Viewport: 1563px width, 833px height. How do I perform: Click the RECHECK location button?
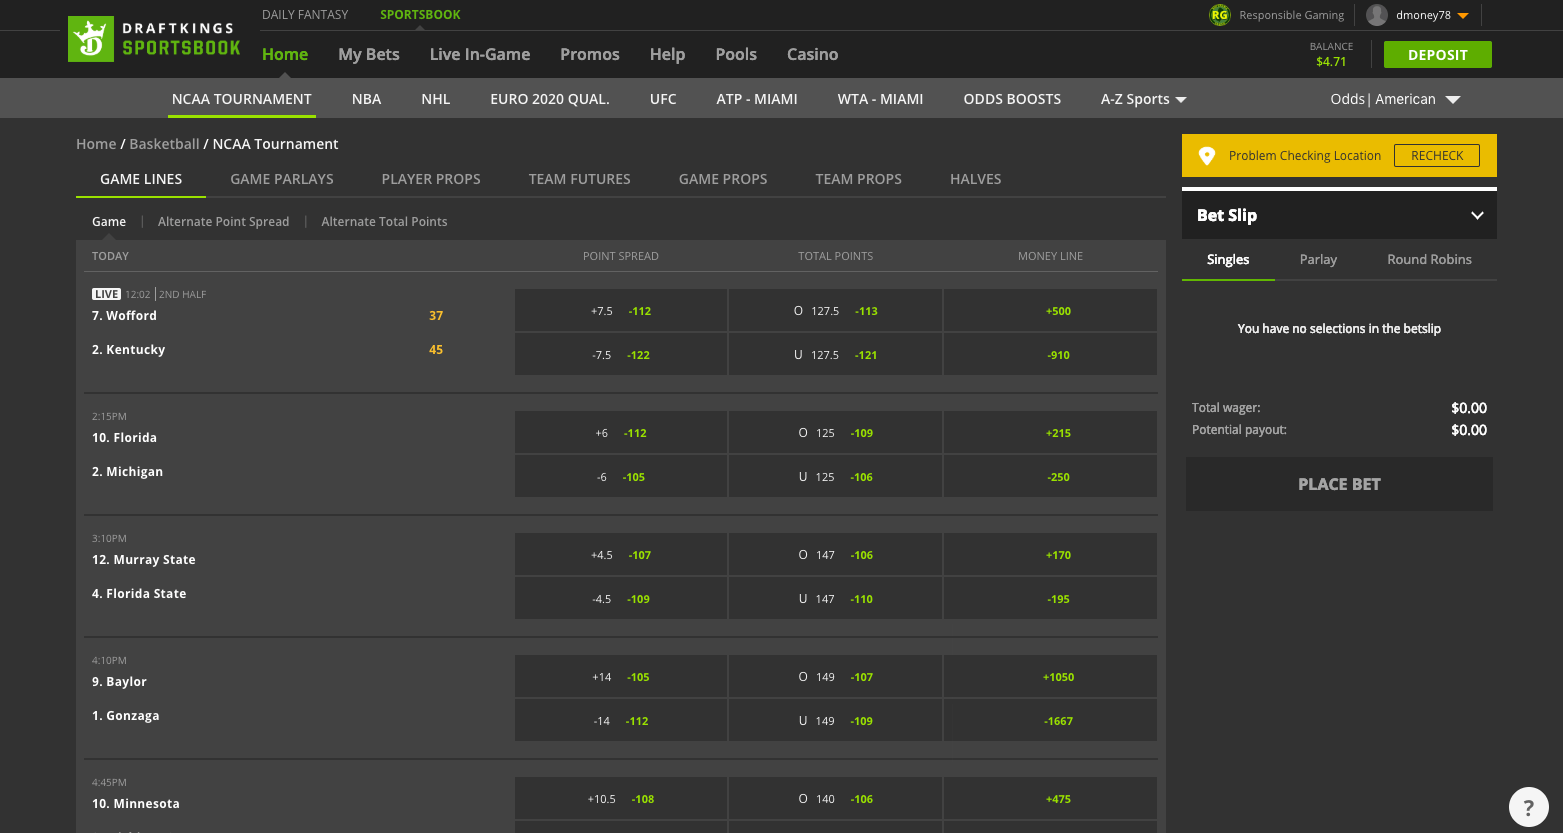pyautogui.click(x=1437, y=156)
